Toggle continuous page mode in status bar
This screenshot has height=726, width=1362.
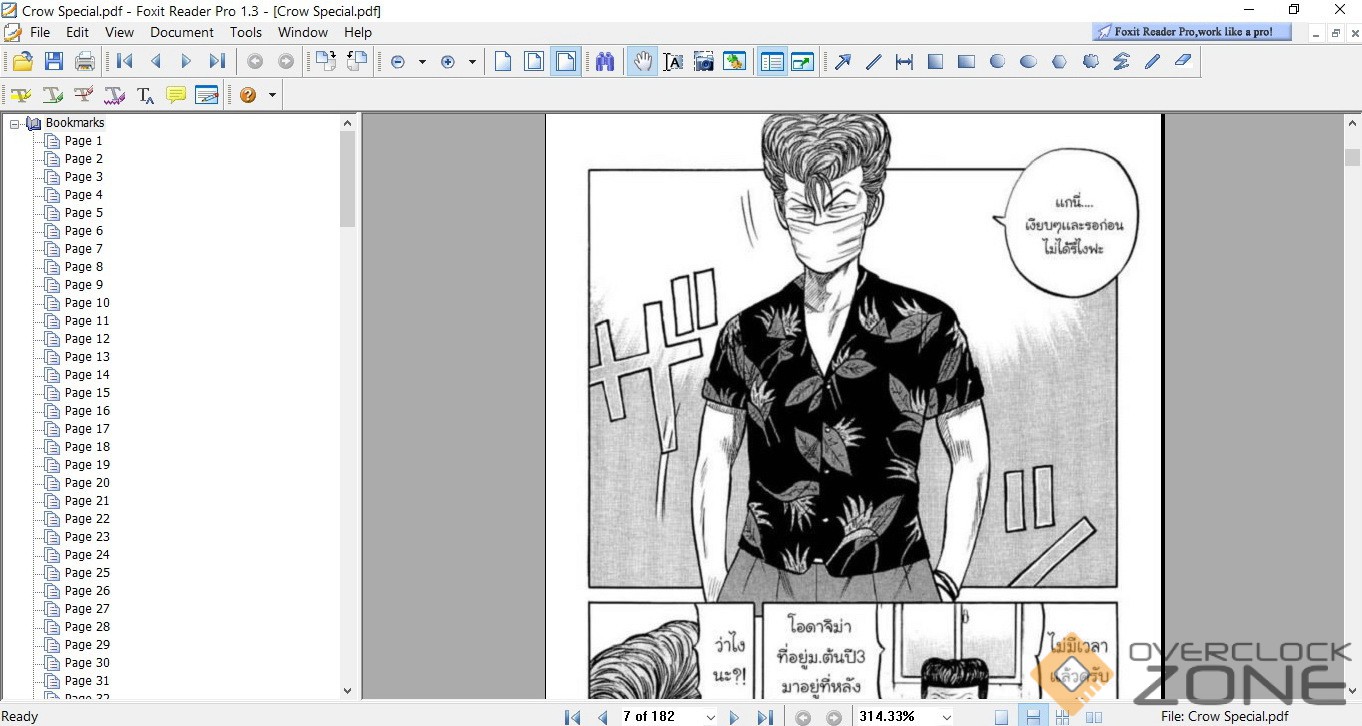[1032, 717]
